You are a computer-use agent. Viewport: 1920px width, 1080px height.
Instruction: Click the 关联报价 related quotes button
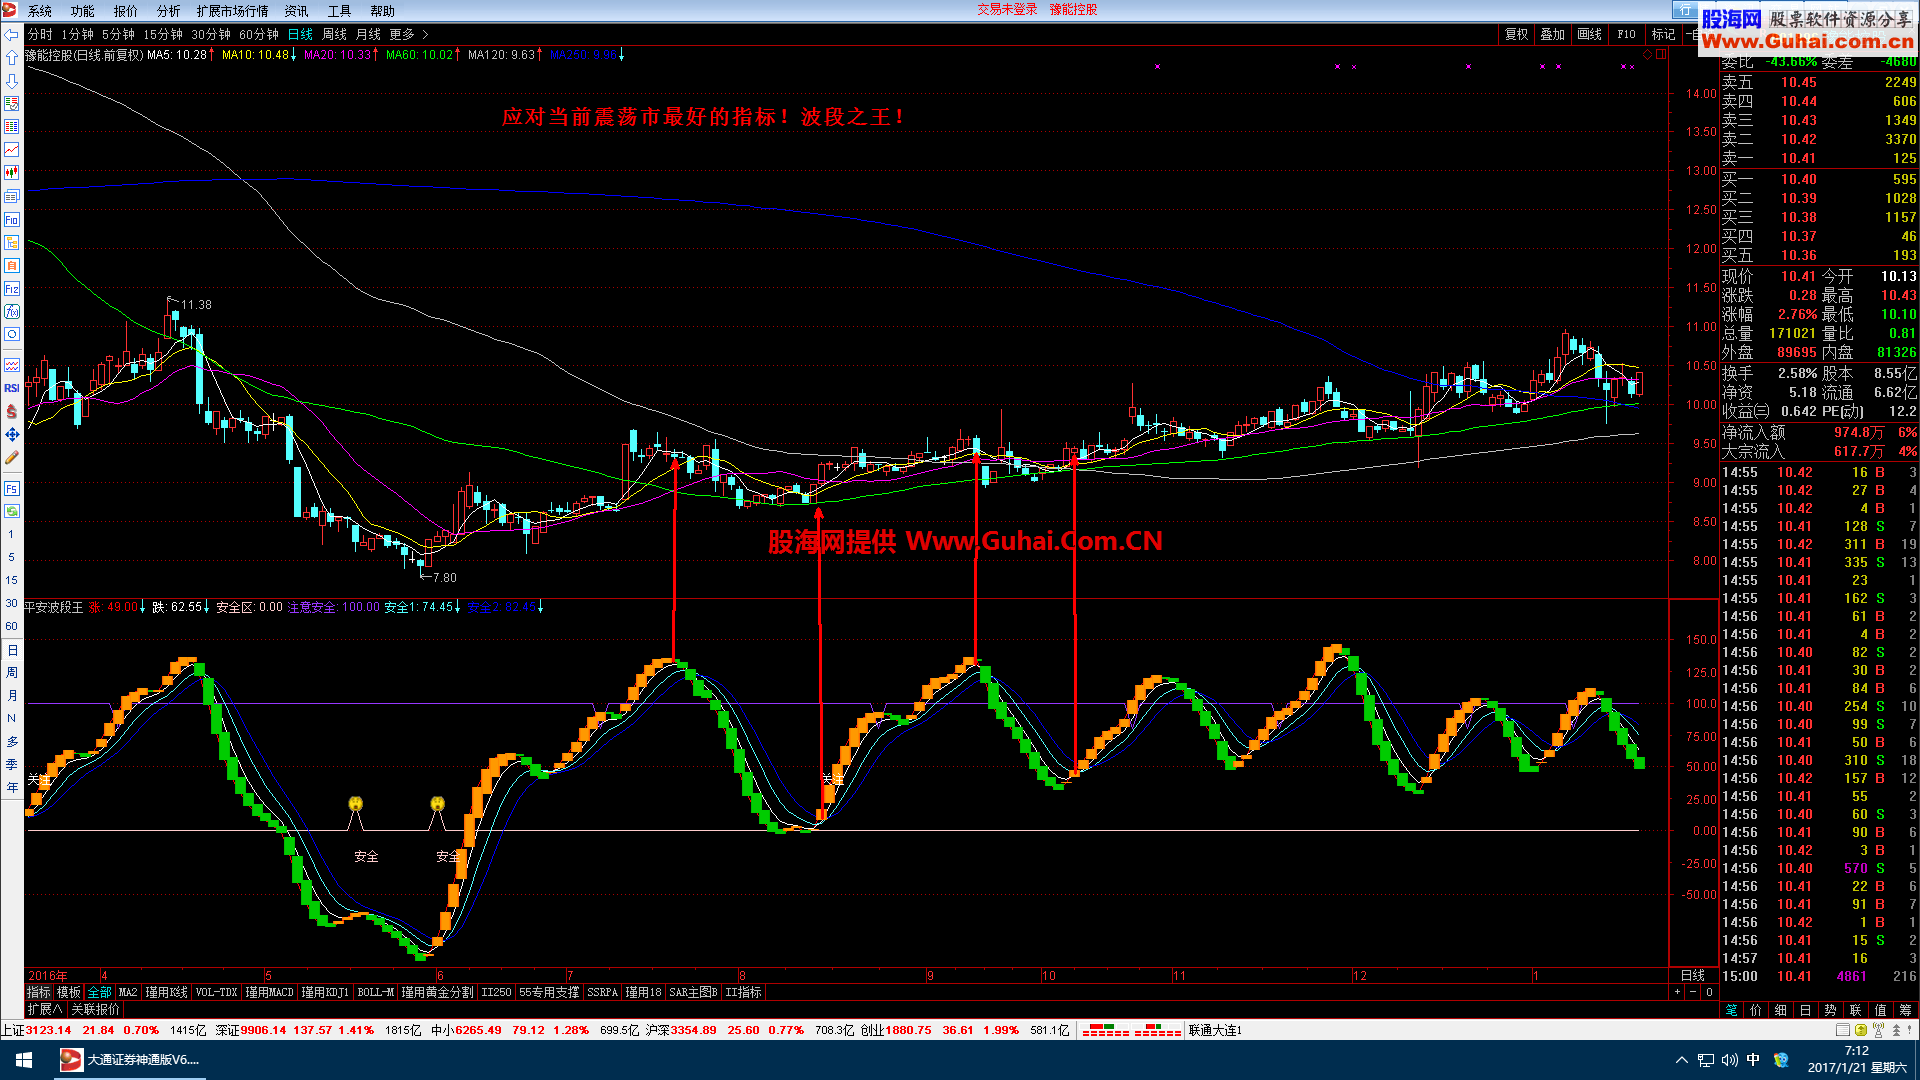(95, 1010)
